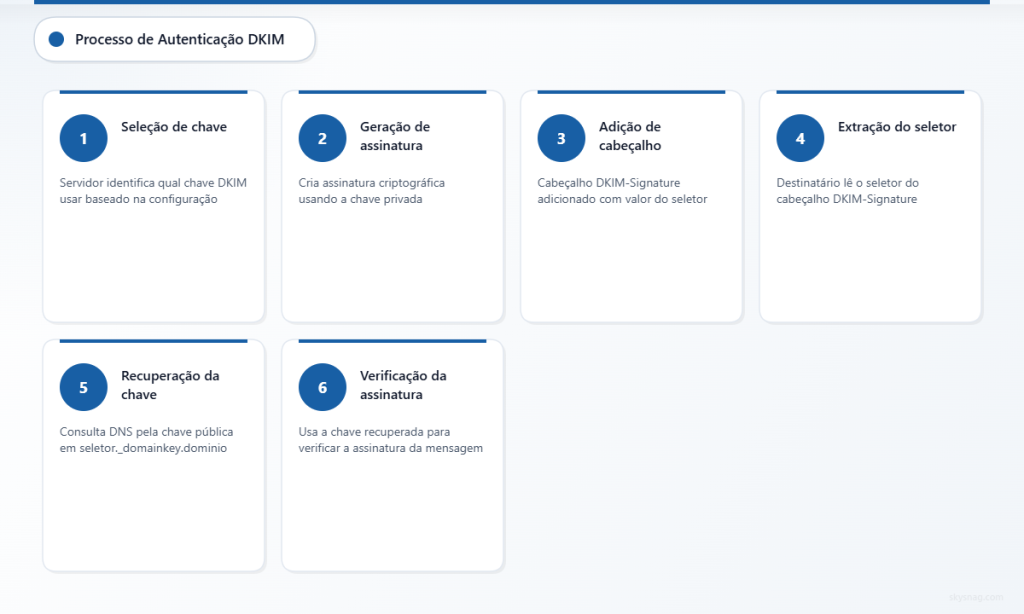Viewport: 1024px width, 614px height.
Task: Expand the Extração do seletor card
Action: click(870, 205)
